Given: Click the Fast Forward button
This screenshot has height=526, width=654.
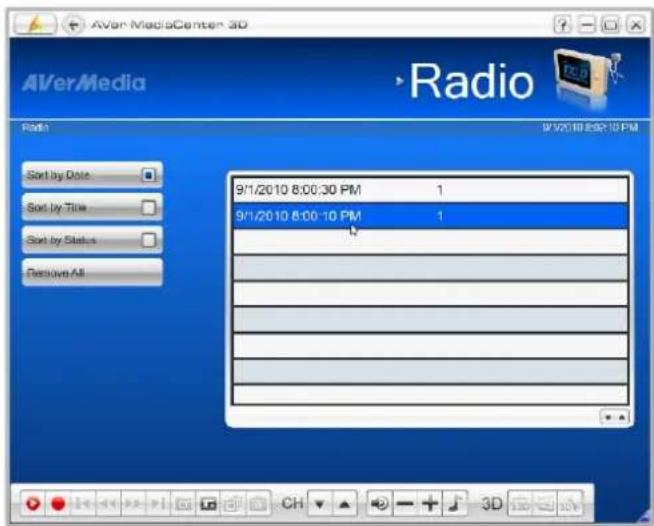Looking at the screenshot, I should 133,504.
